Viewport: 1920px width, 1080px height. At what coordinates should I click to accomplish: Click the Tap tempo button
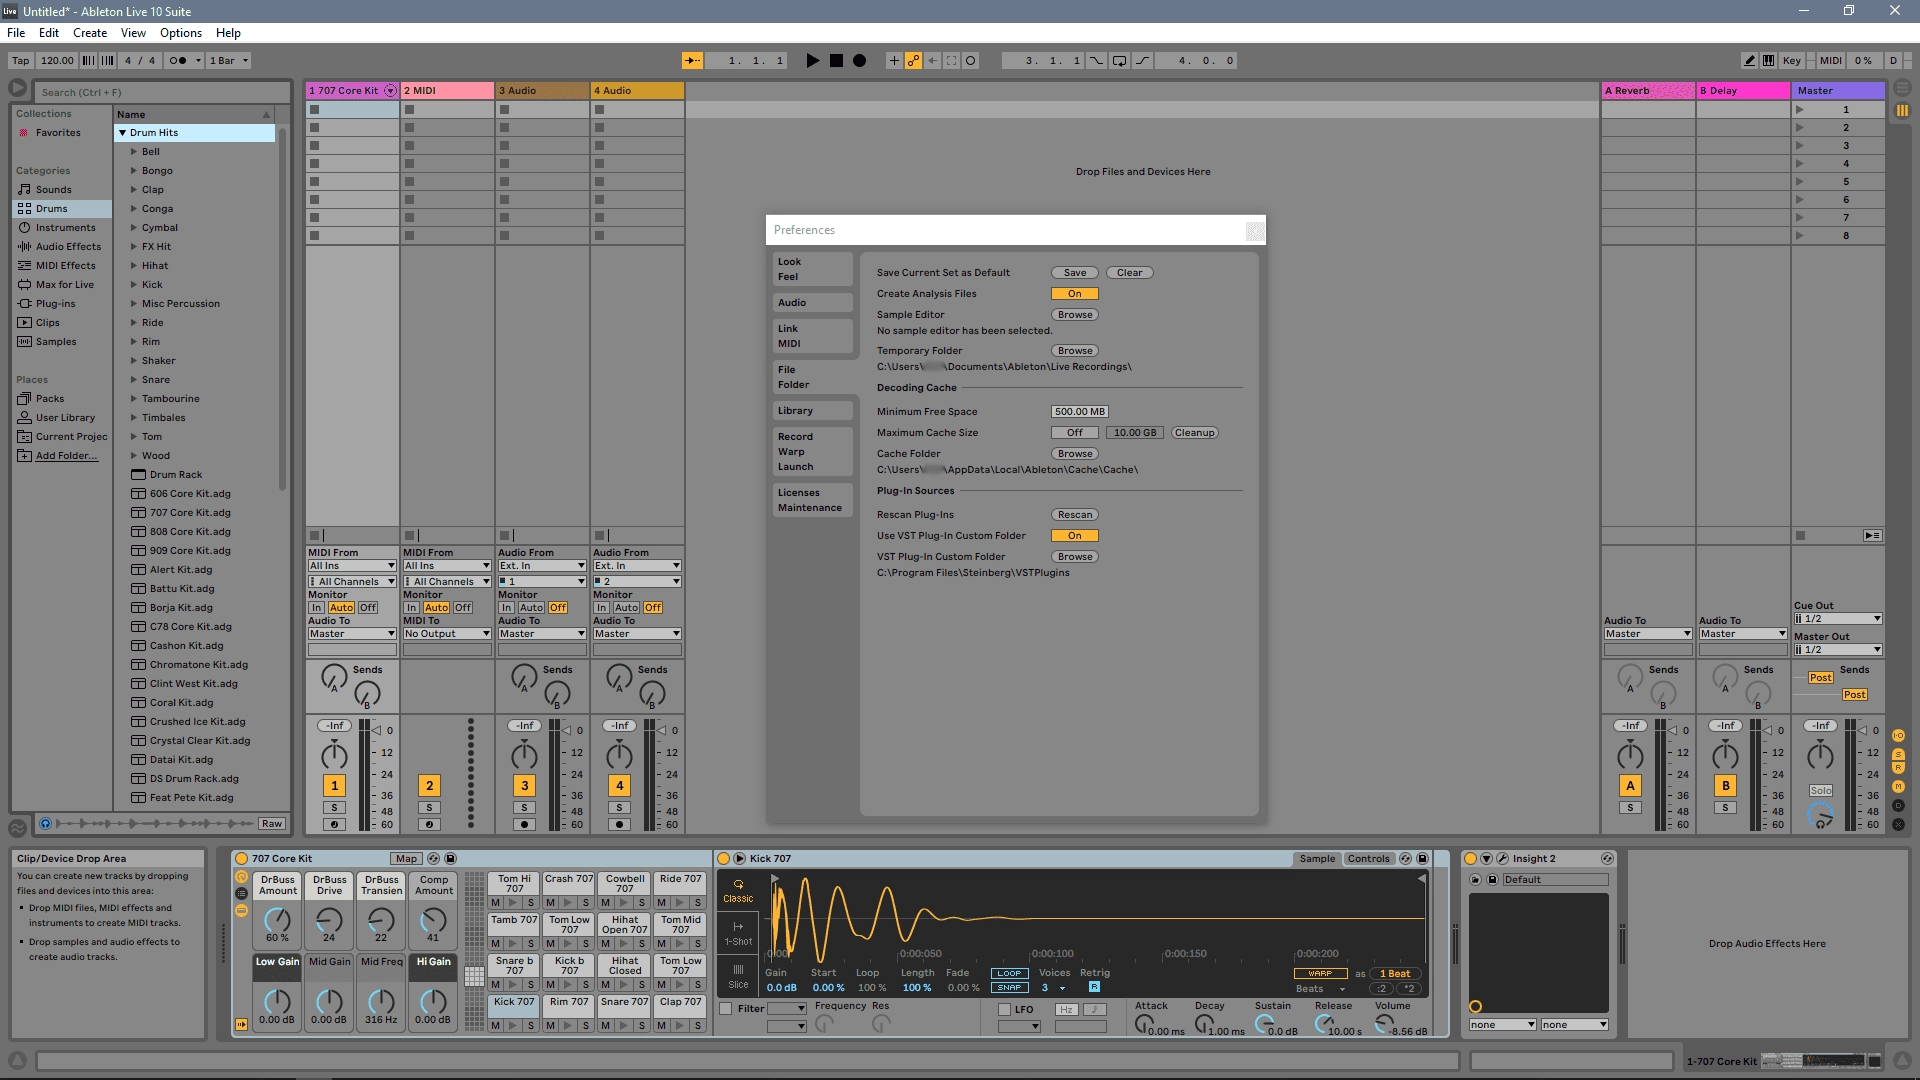[20, 61]
